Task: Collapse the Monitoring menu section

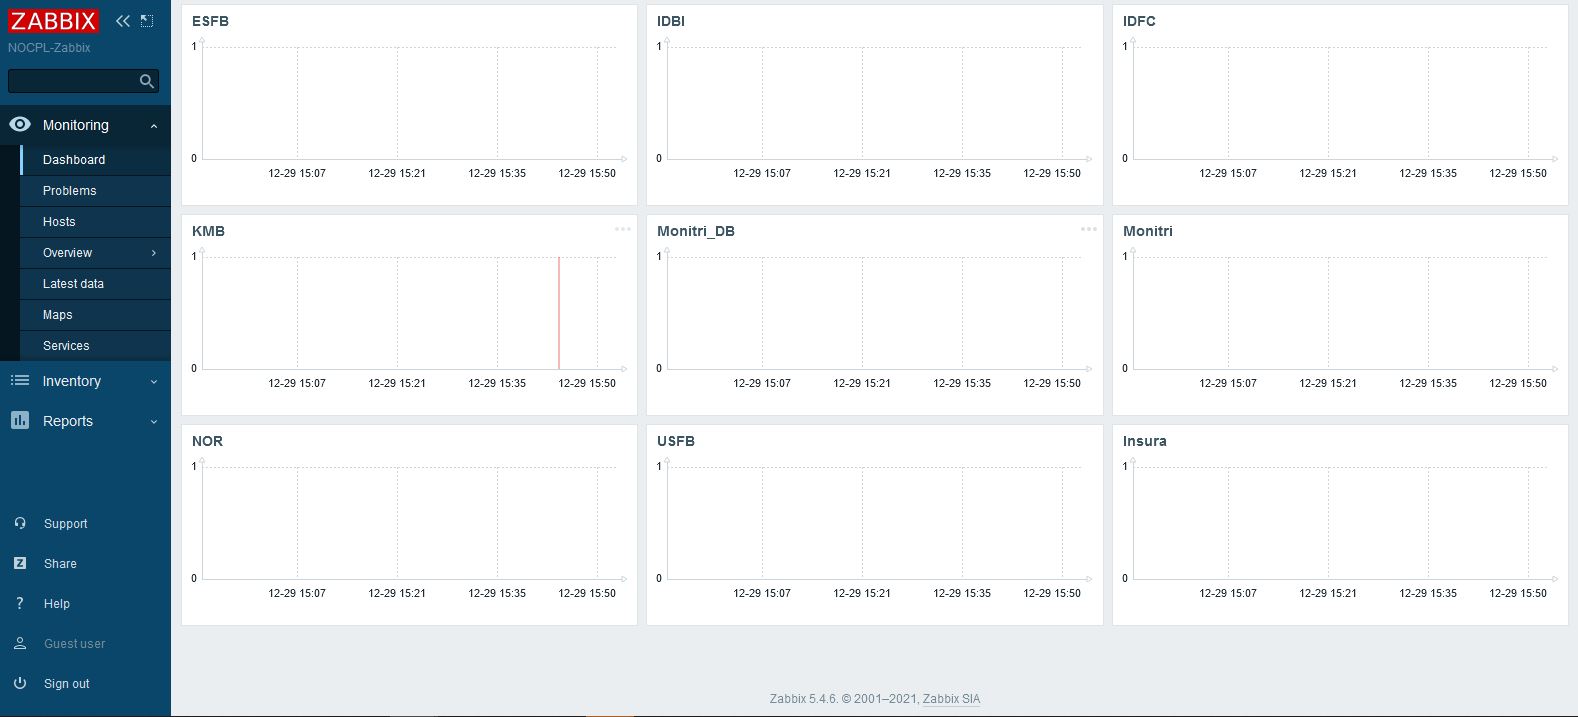Action: 154,126
